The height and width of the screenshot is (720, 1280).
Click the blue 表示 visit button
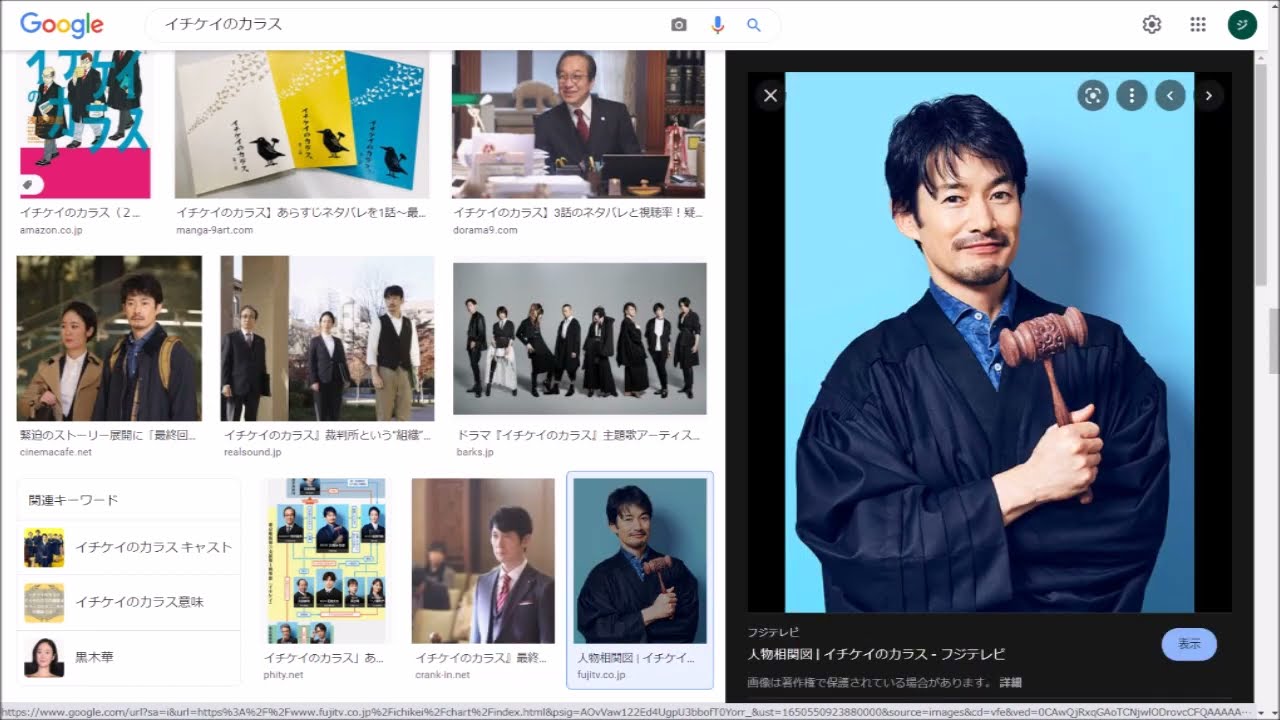(x=1189, y=645)
